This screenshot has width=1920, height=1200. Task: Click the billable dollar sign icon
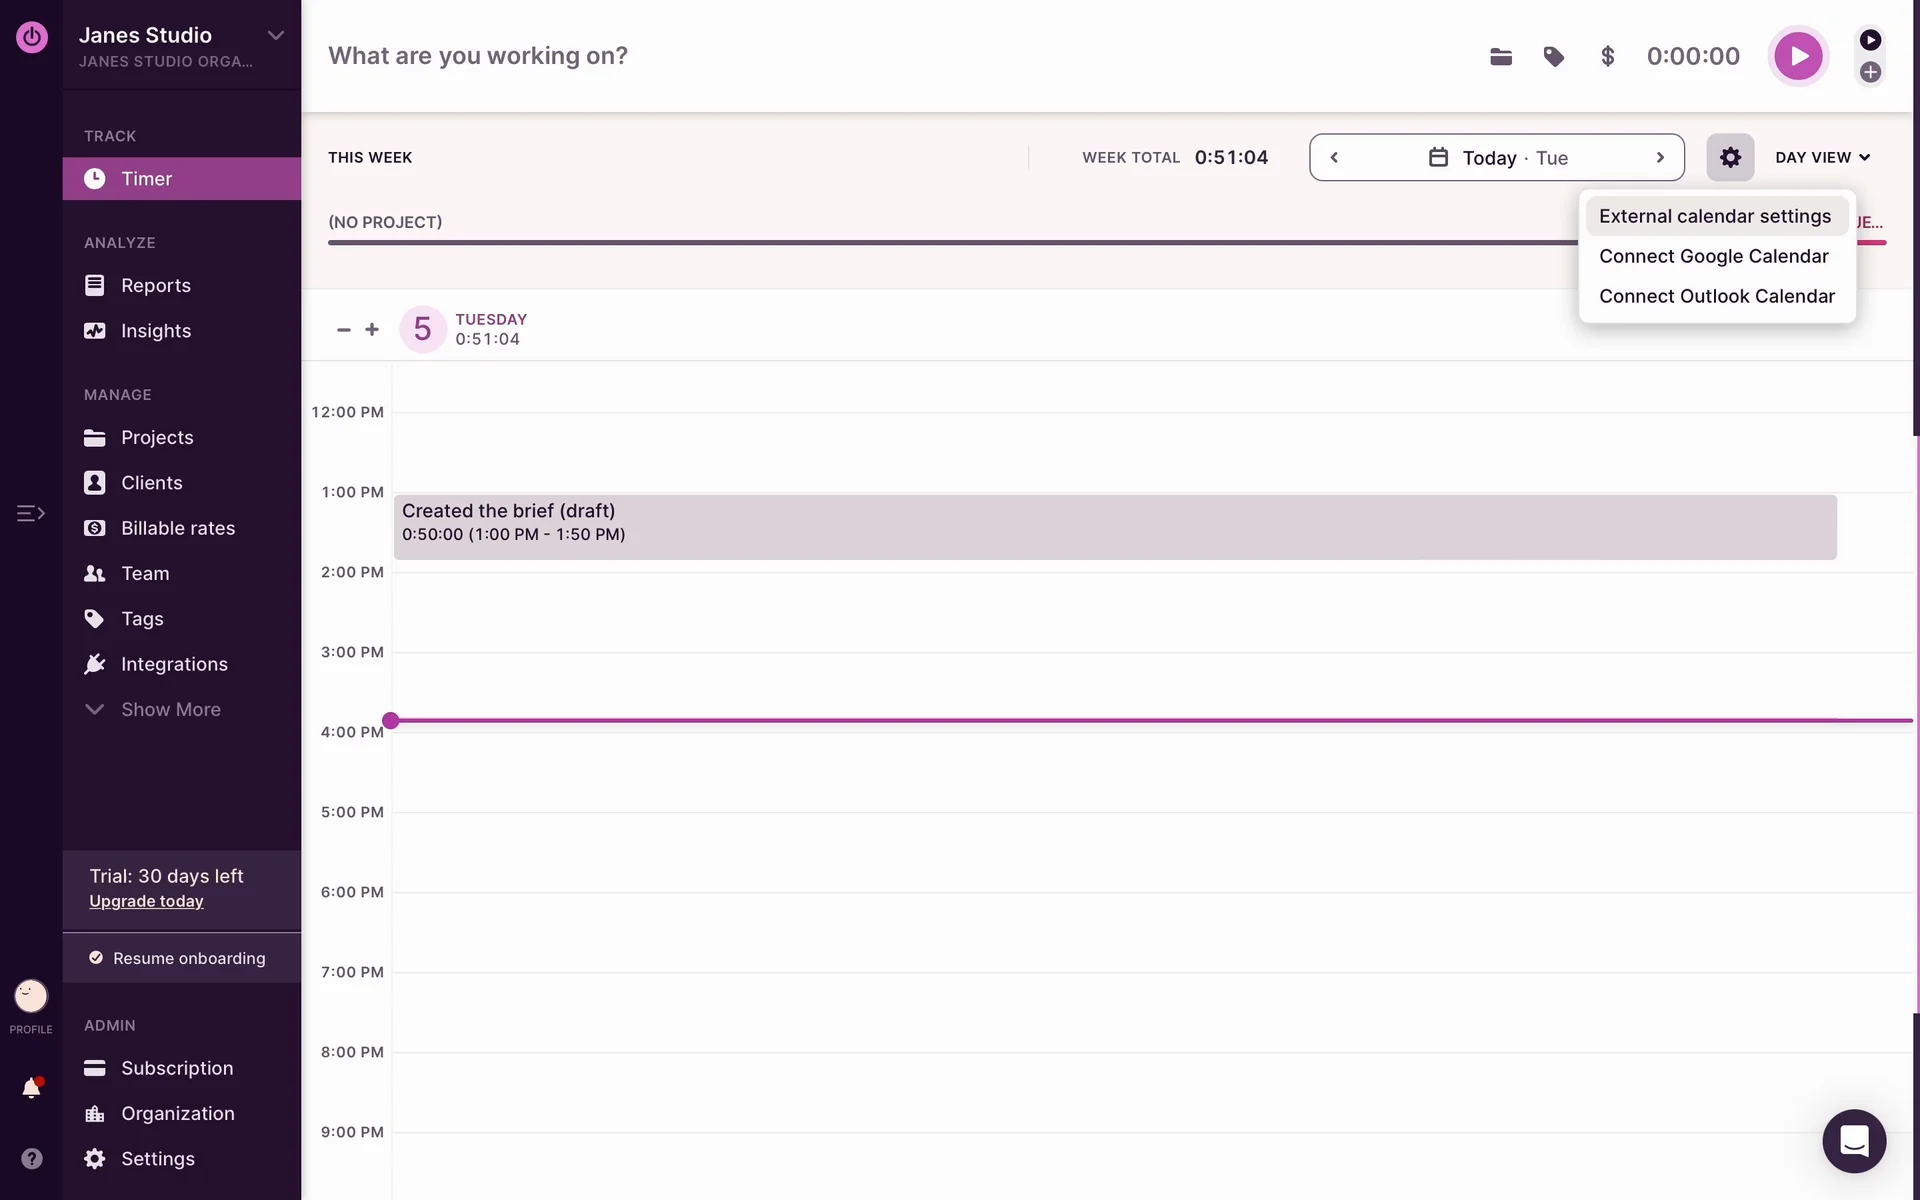1607,56
